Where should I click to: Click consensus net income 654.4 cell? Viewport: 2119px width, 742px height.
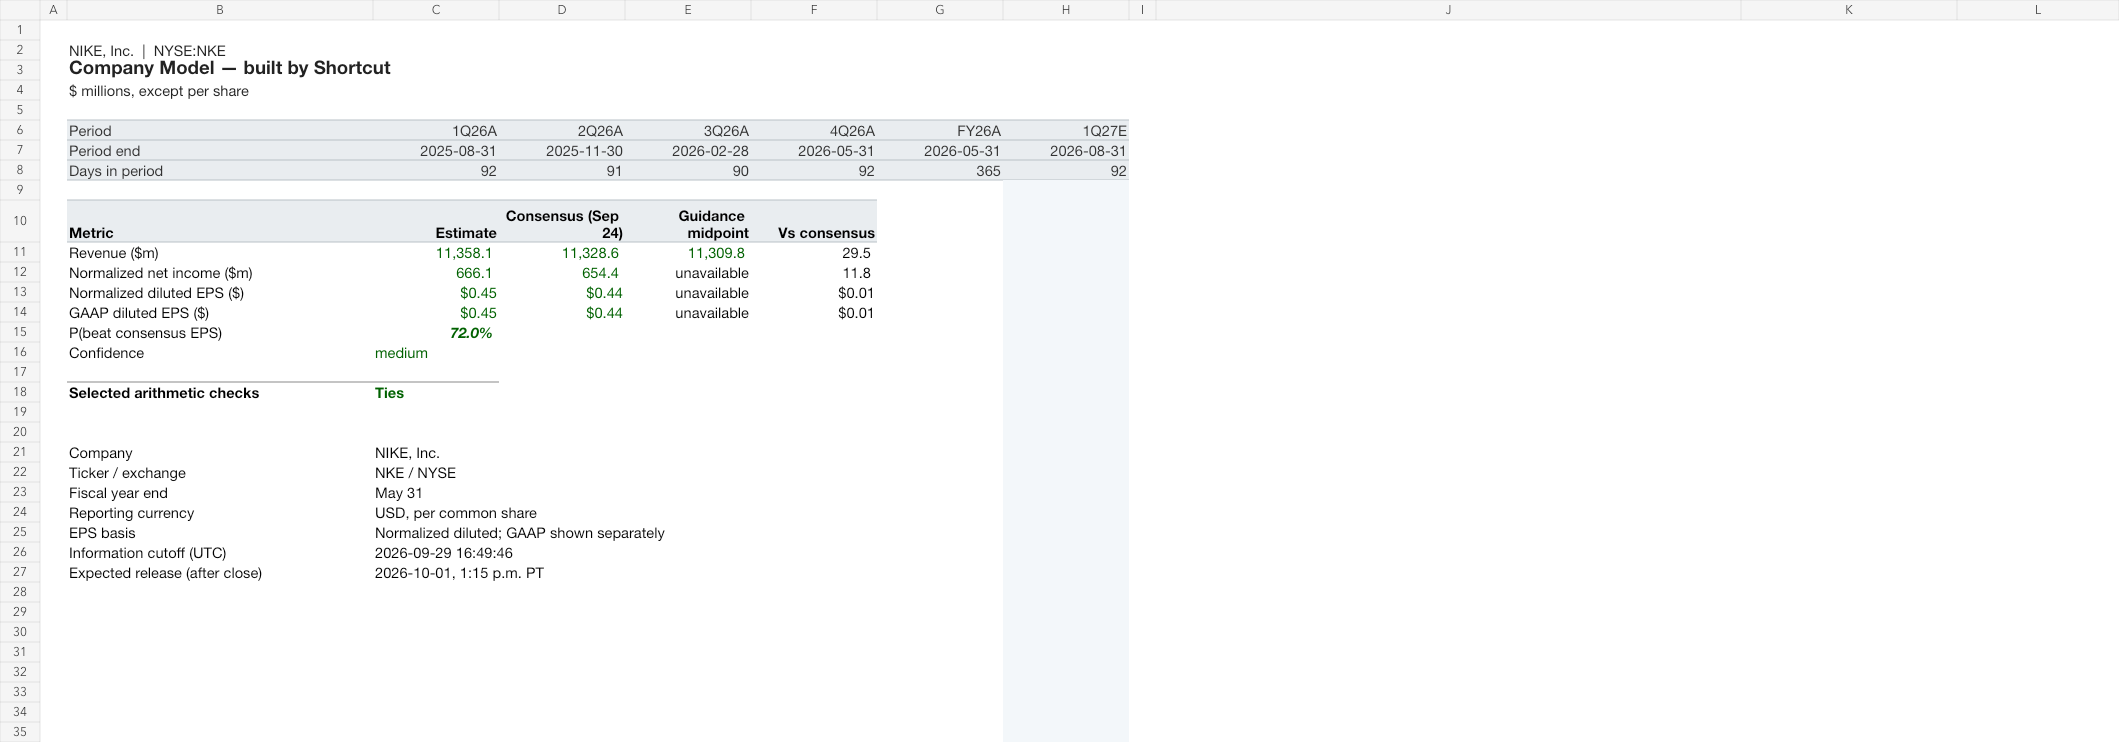click(x=562, y=273)
